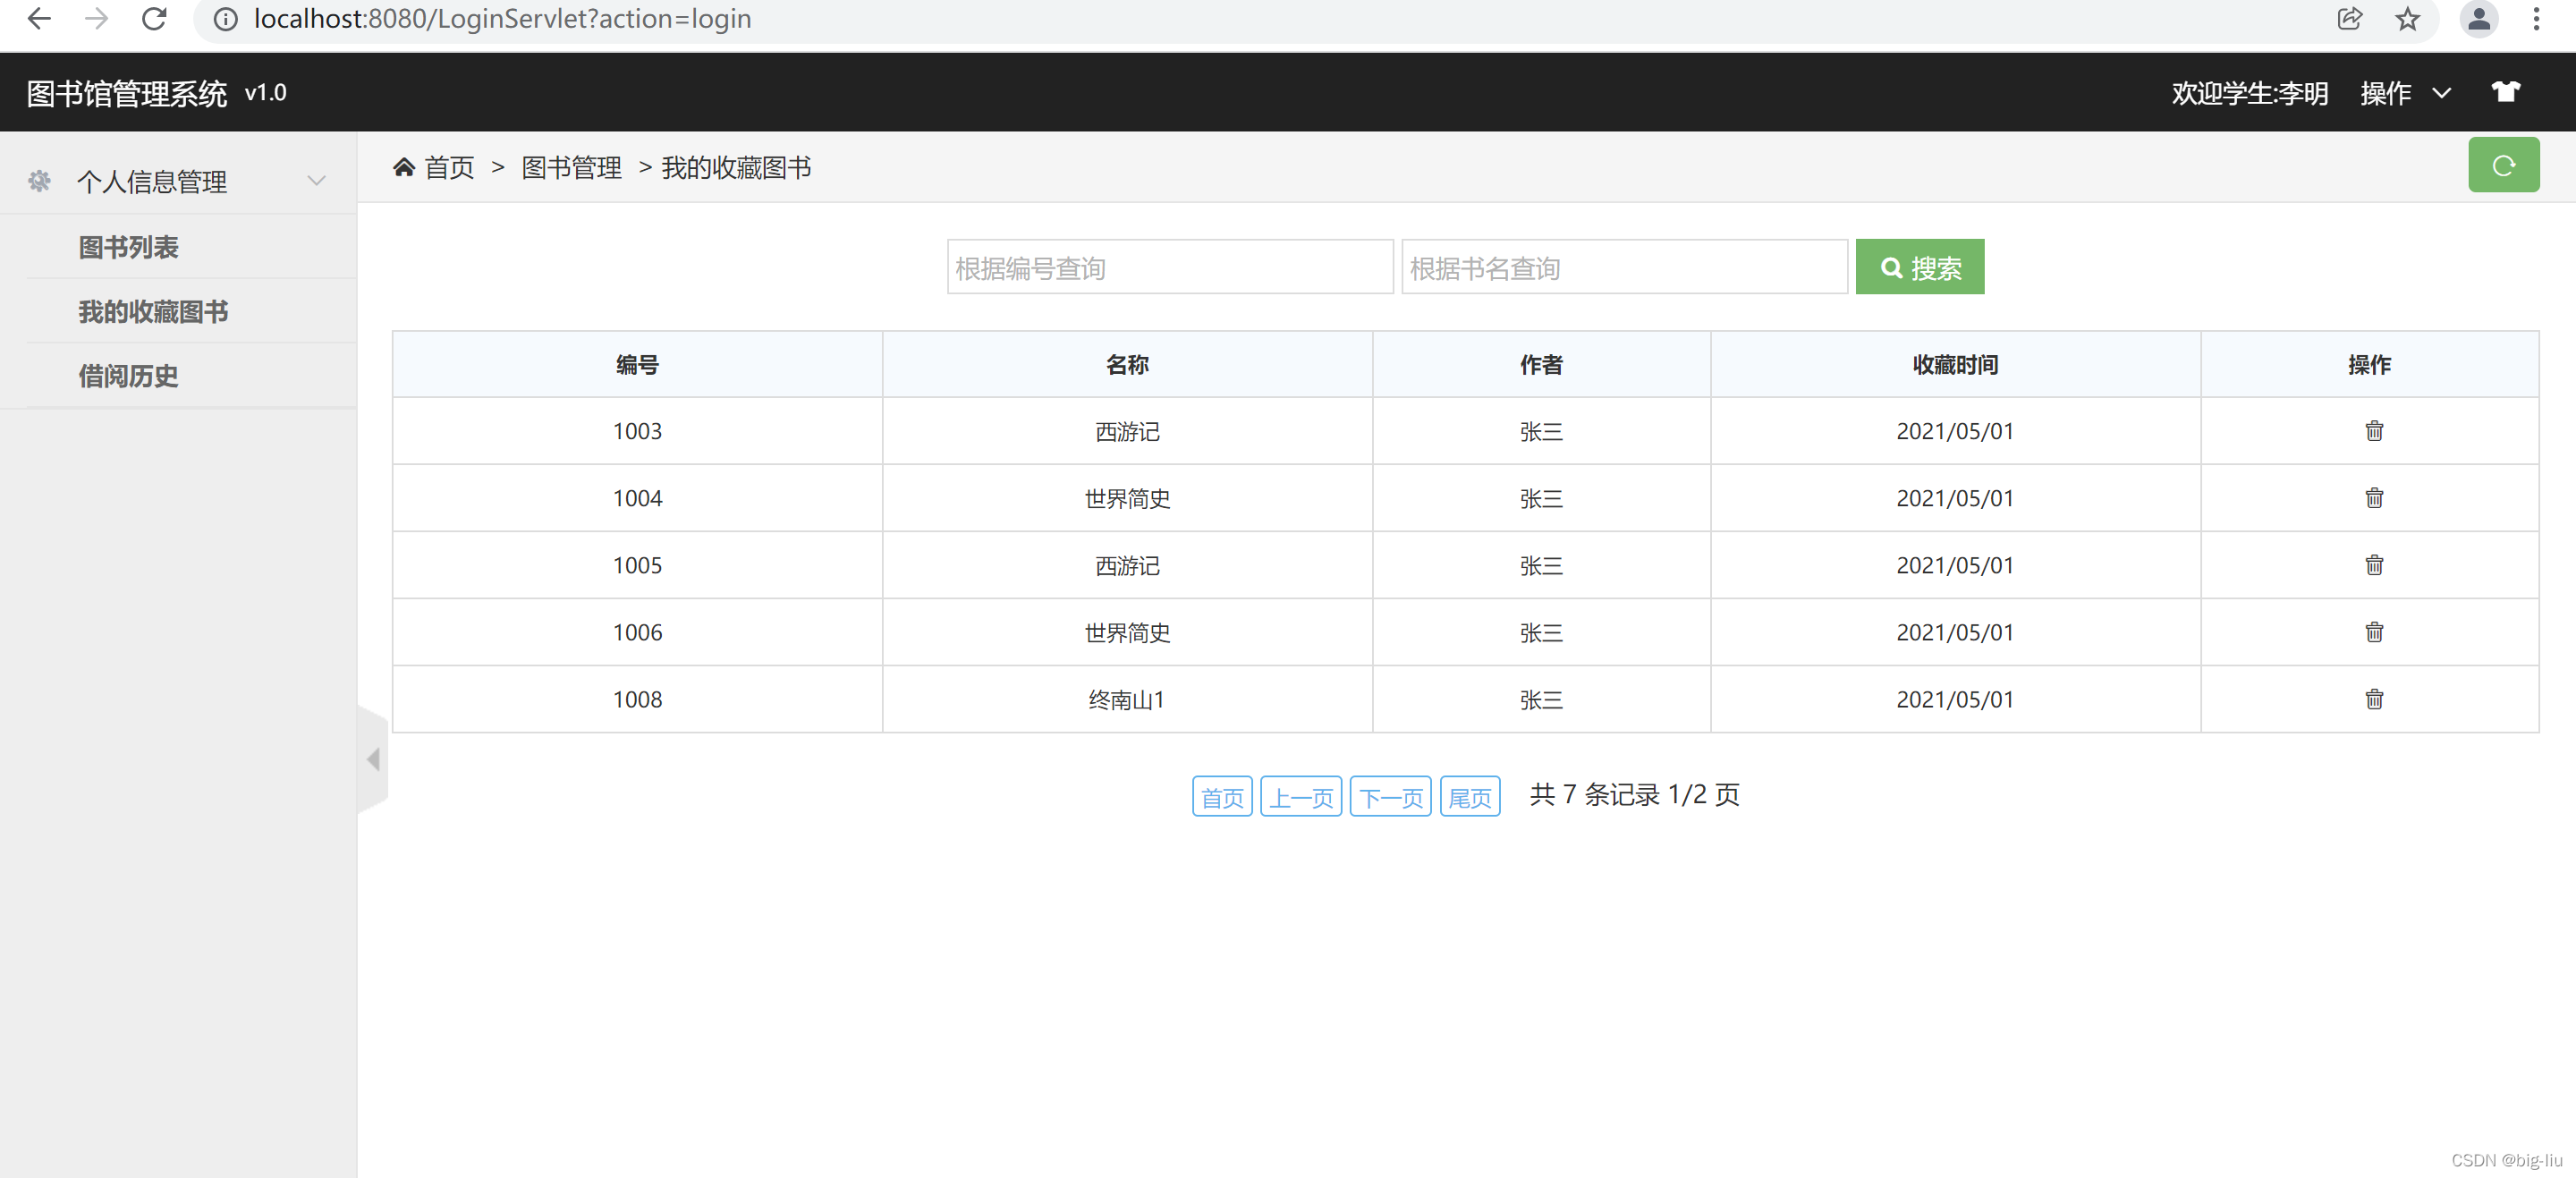Click 世界简史 in row 1004
Image resolution: width=2576 pixels, height=1178 pixels.
point(1127,498)
